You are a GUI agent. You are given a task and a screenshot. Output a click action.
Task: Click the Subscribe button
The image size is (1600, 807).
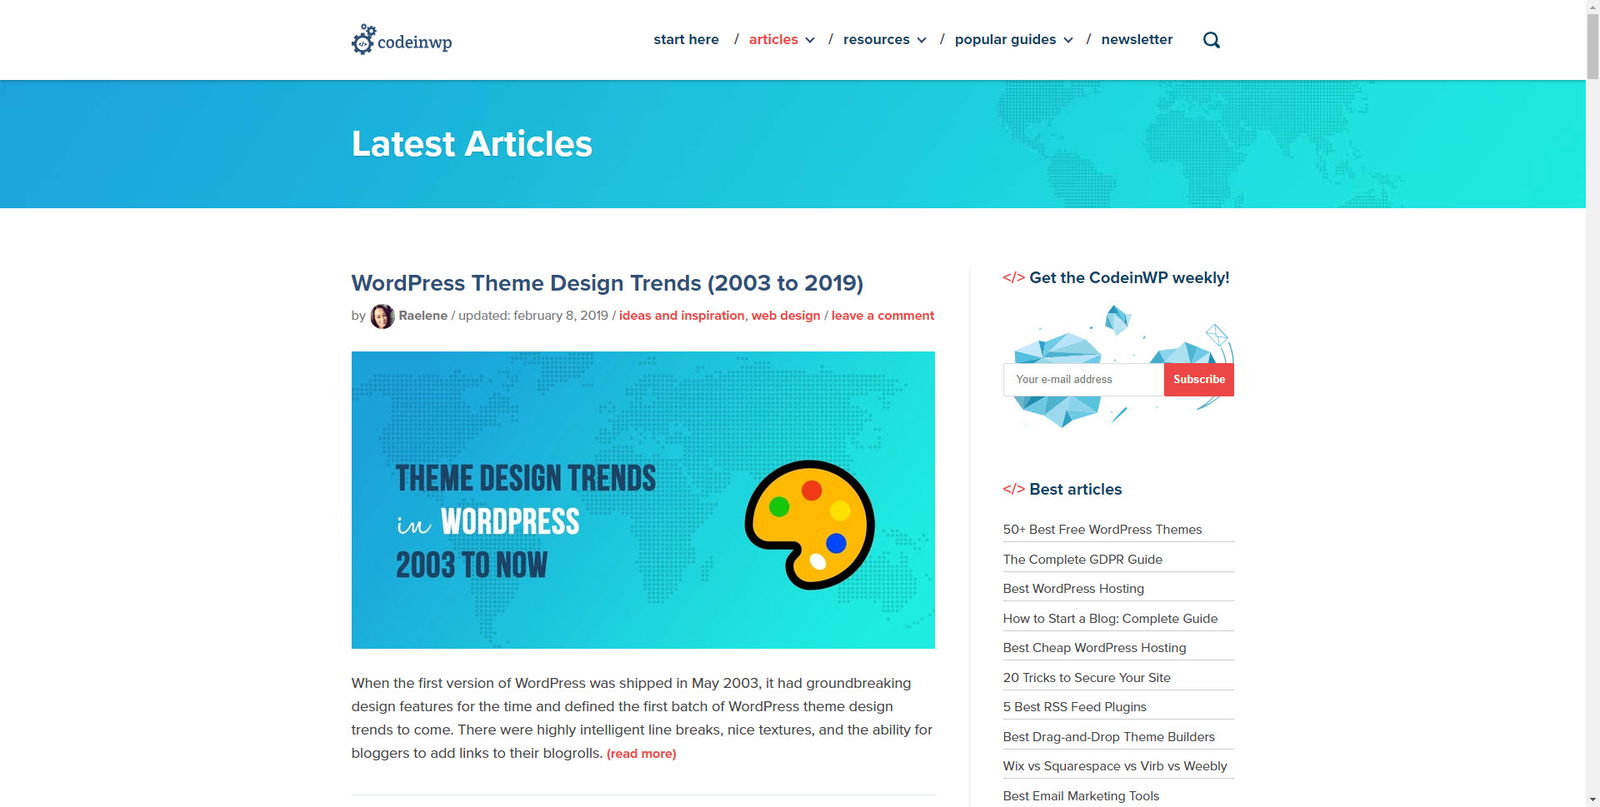point(1199,379)
